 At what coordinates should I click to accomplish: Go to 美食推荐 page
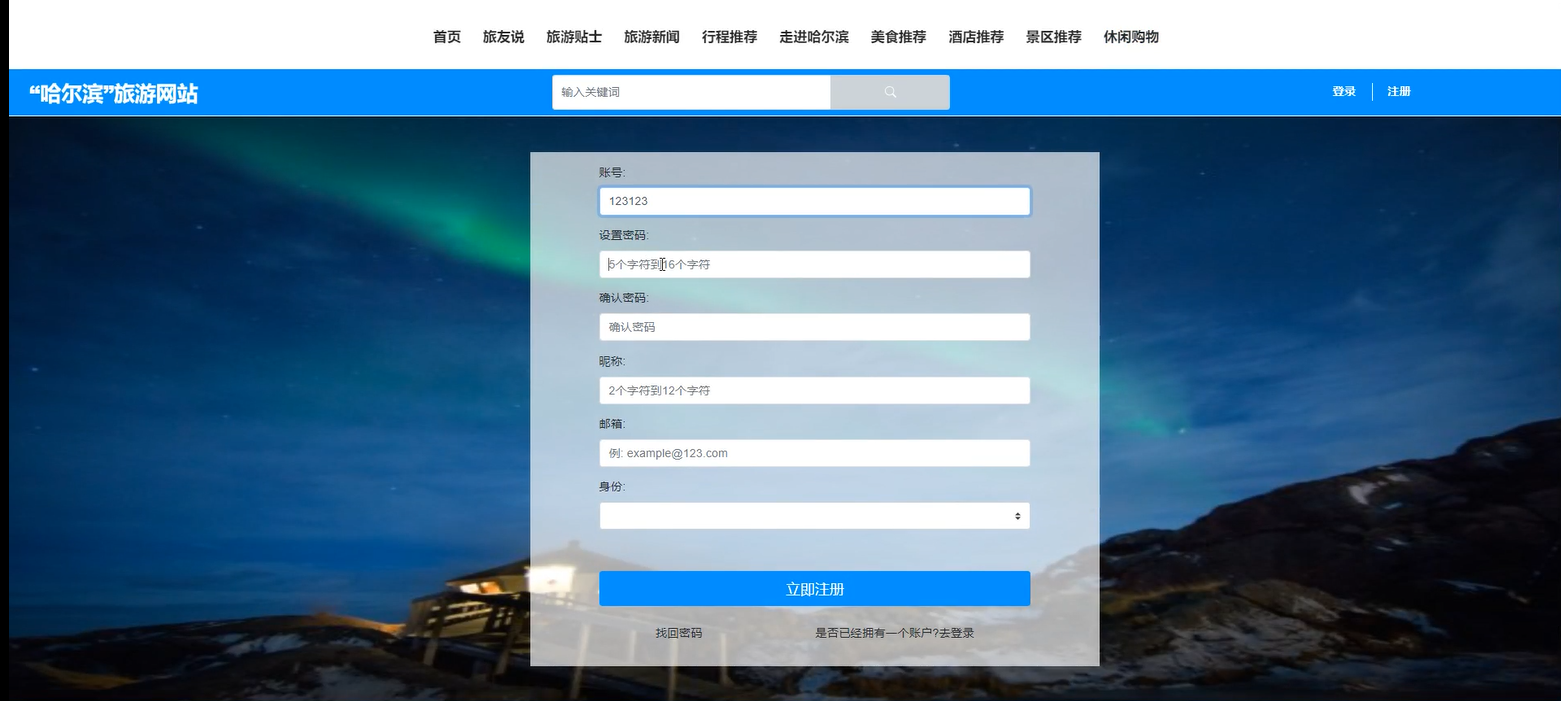(898, 37)
